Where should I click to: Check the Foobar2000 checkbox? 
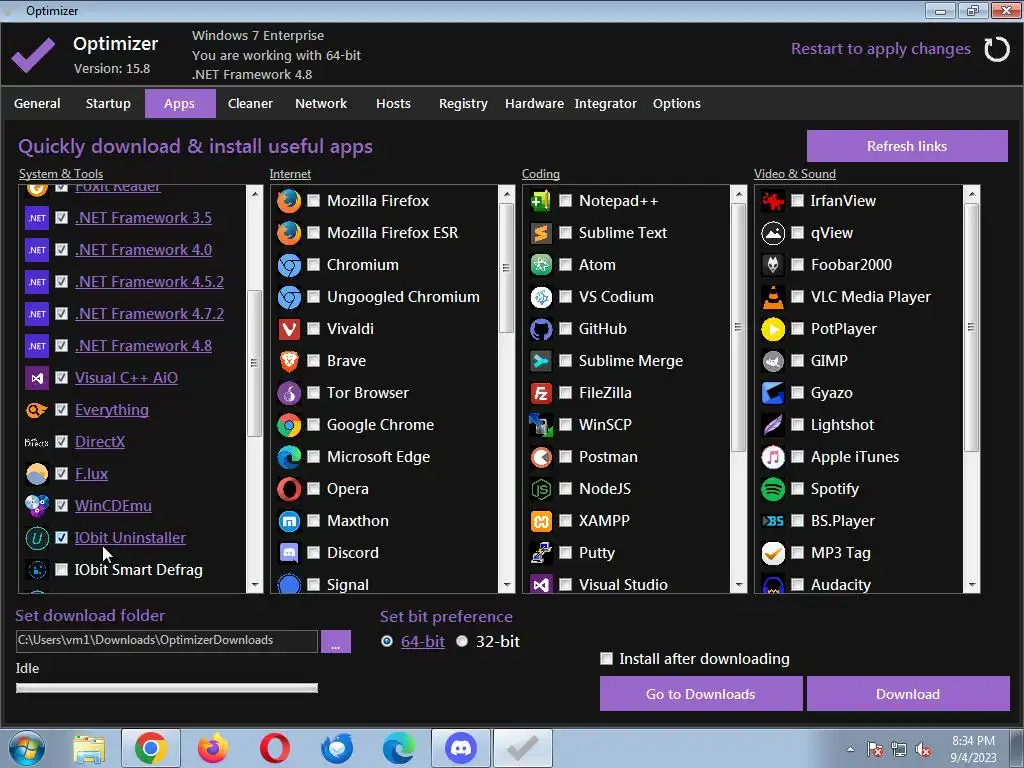click(x=797, y=264)
